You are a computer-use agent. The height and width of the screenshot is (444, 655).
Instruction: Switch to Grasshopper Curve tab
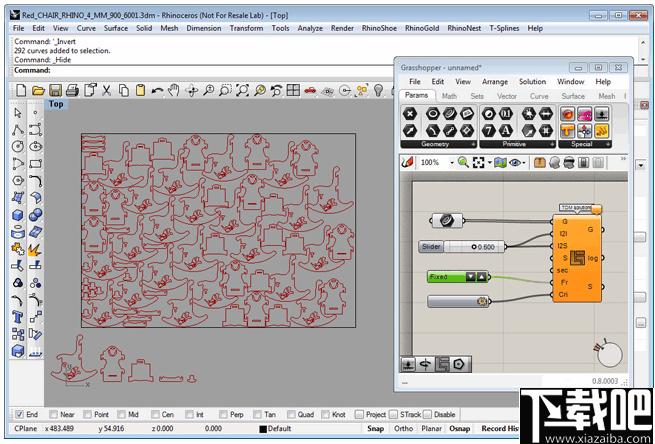539,96
